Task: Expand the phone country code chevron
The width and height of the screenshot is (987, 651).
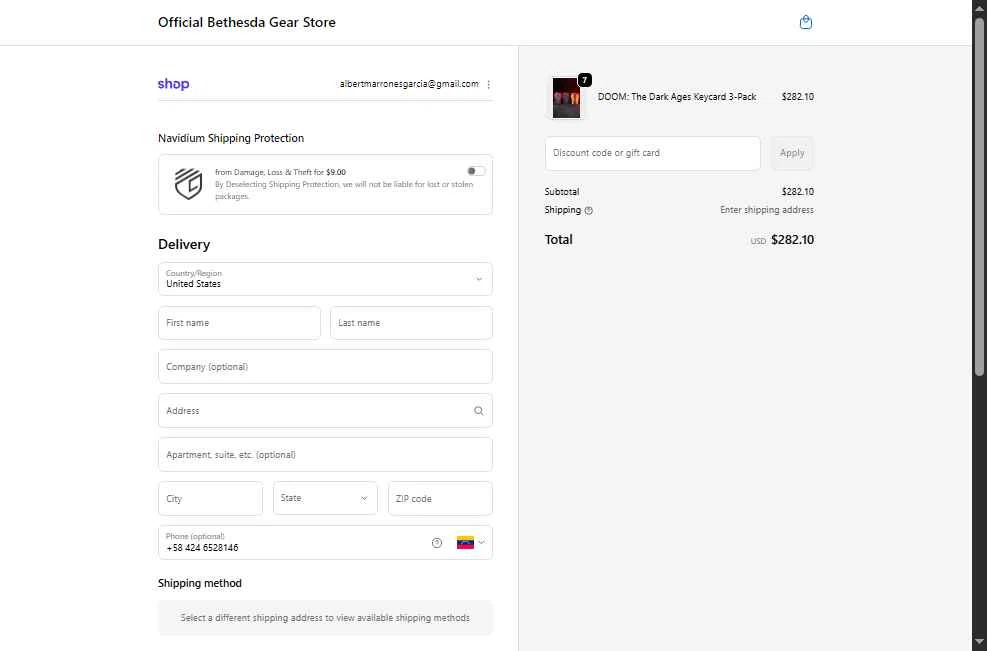Action: (x=482, y=543)
